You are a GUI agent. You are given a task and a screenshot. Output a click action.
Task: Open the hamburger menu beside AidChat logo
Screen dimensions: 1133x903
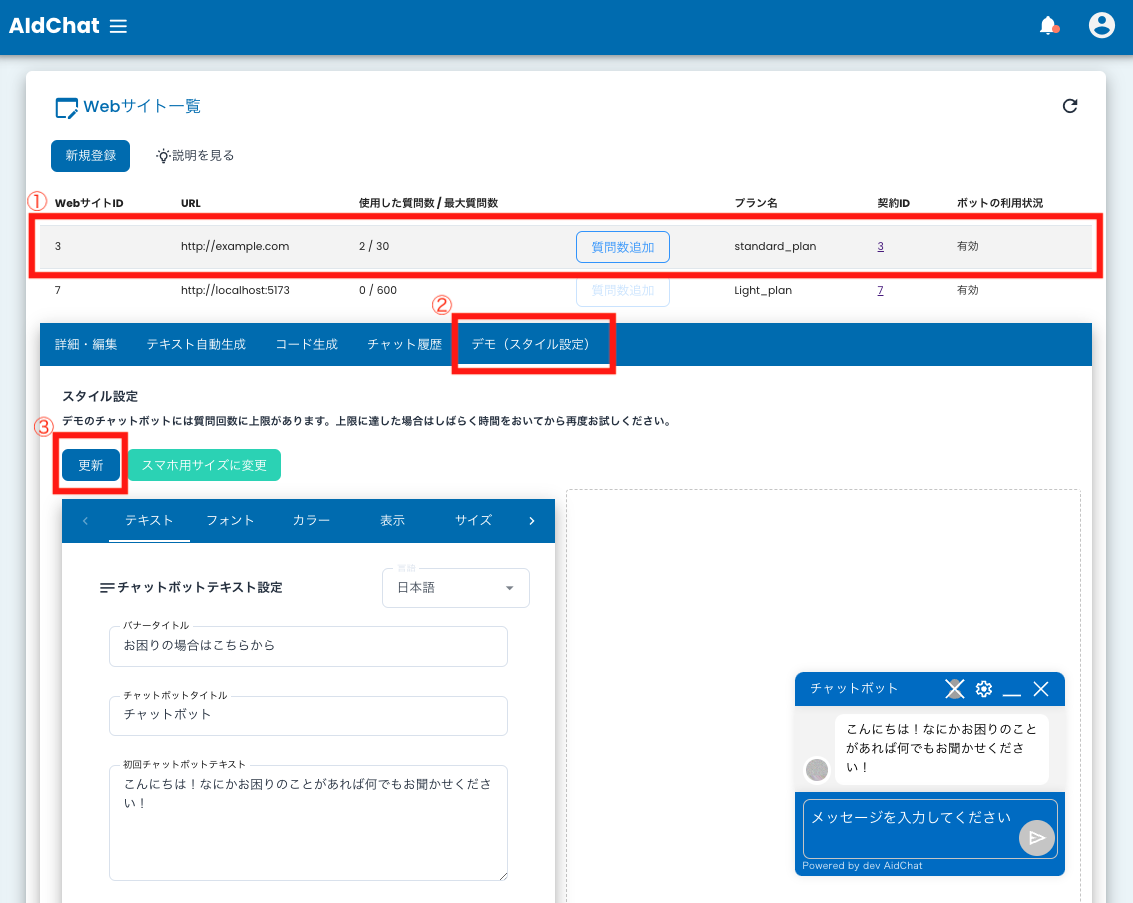pyautogui.click(x=118, y=26)
